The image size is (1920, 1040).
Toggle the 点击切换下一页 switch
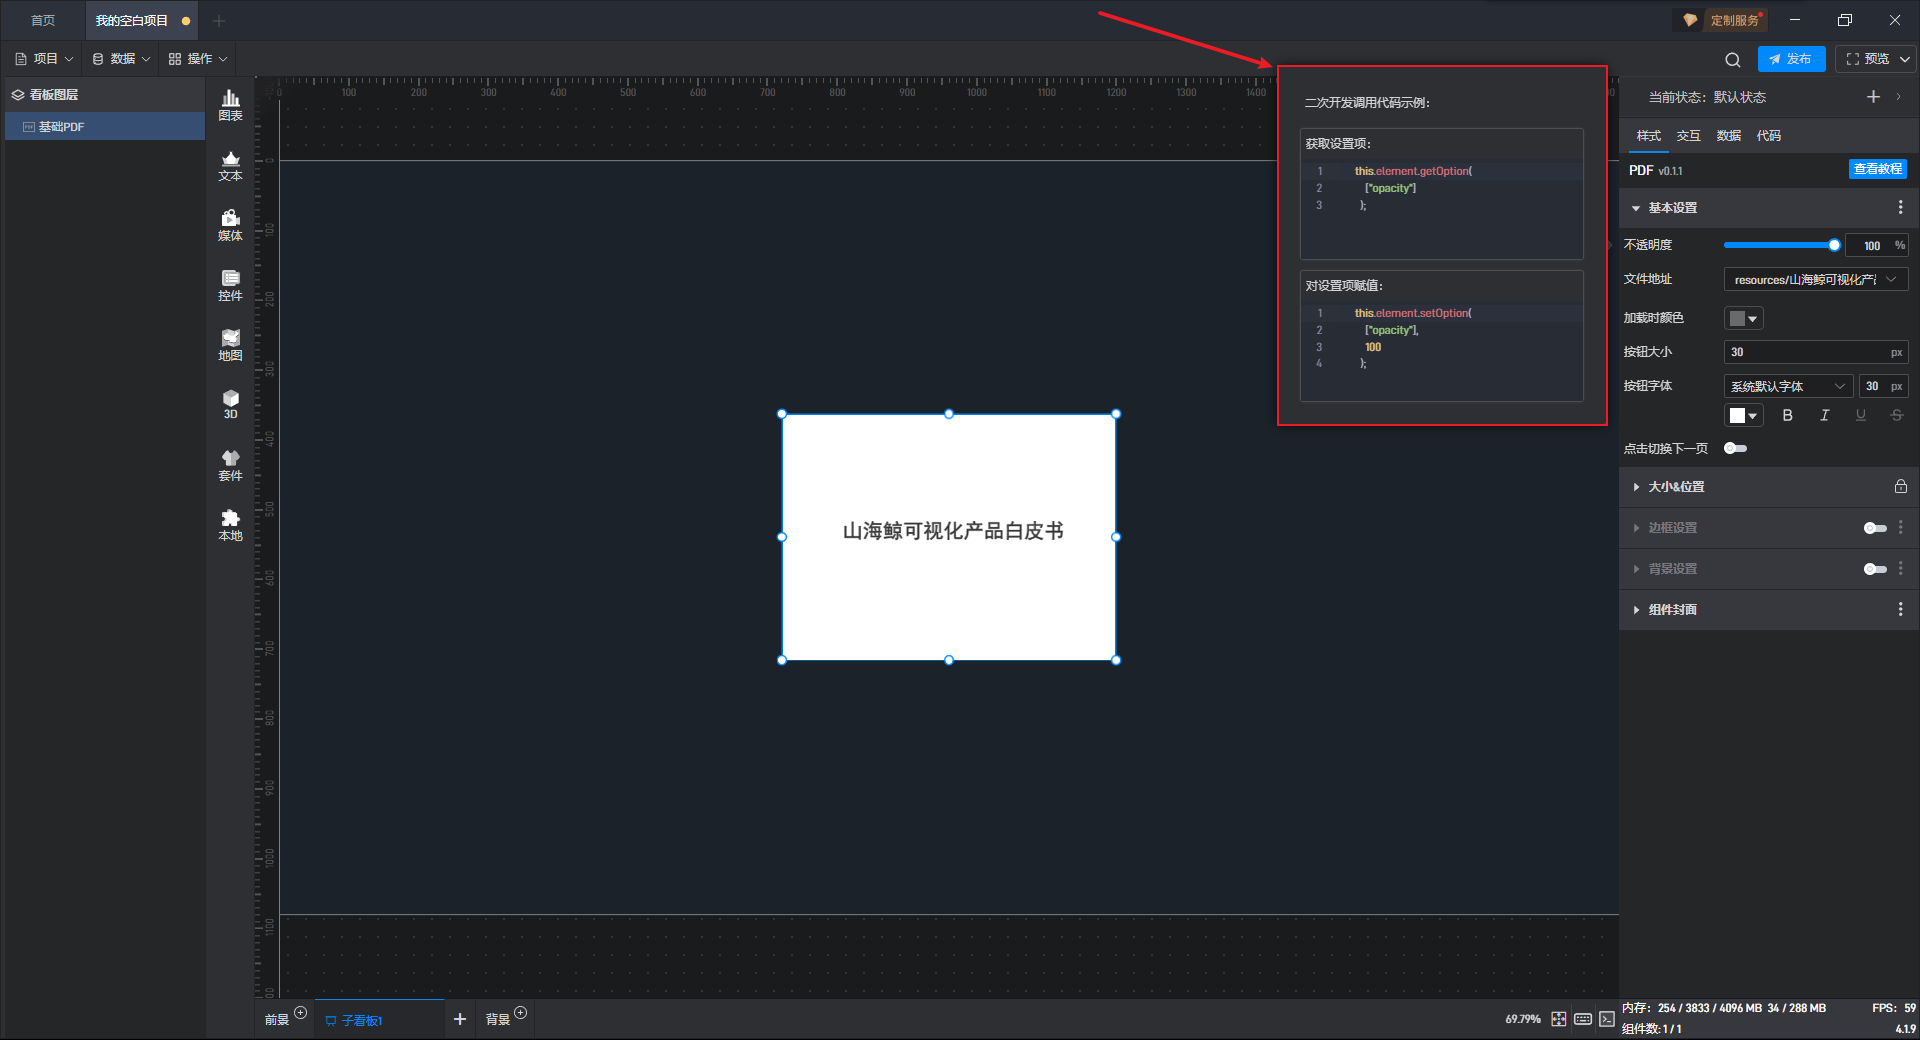click(1735, 448)
